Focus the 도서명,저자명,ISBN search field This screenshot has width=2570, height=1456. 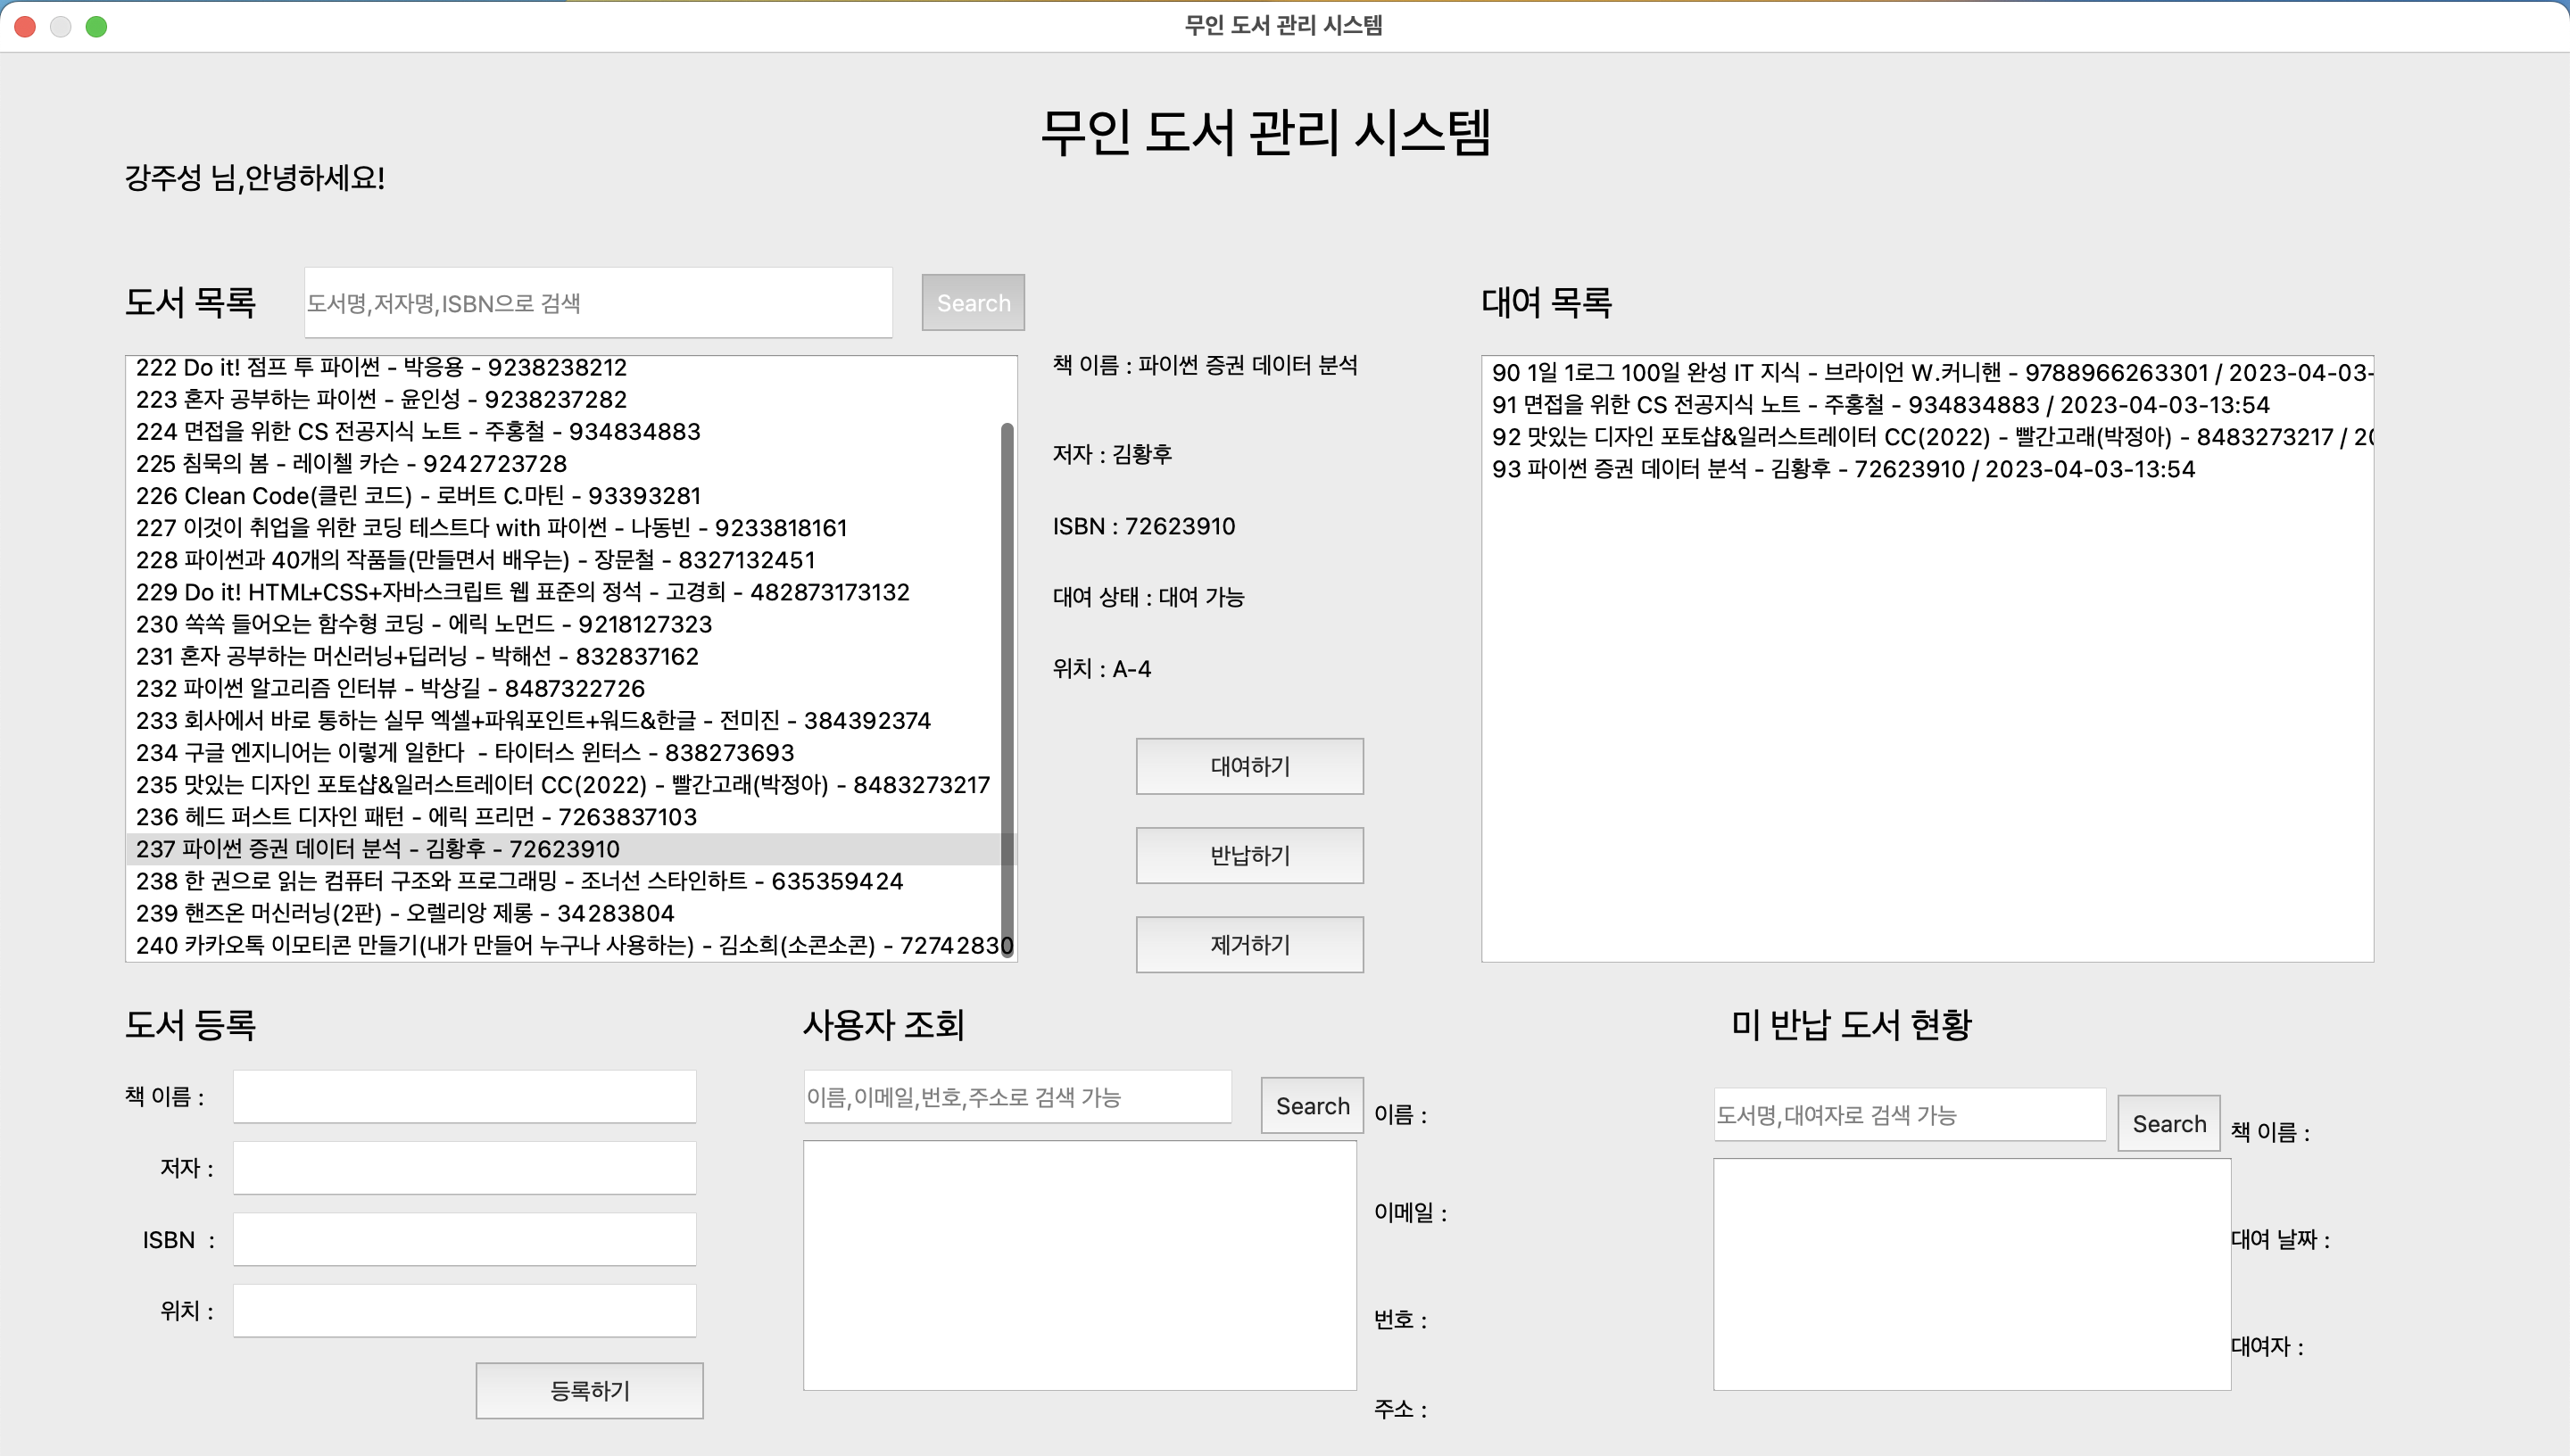click(598, 303)
